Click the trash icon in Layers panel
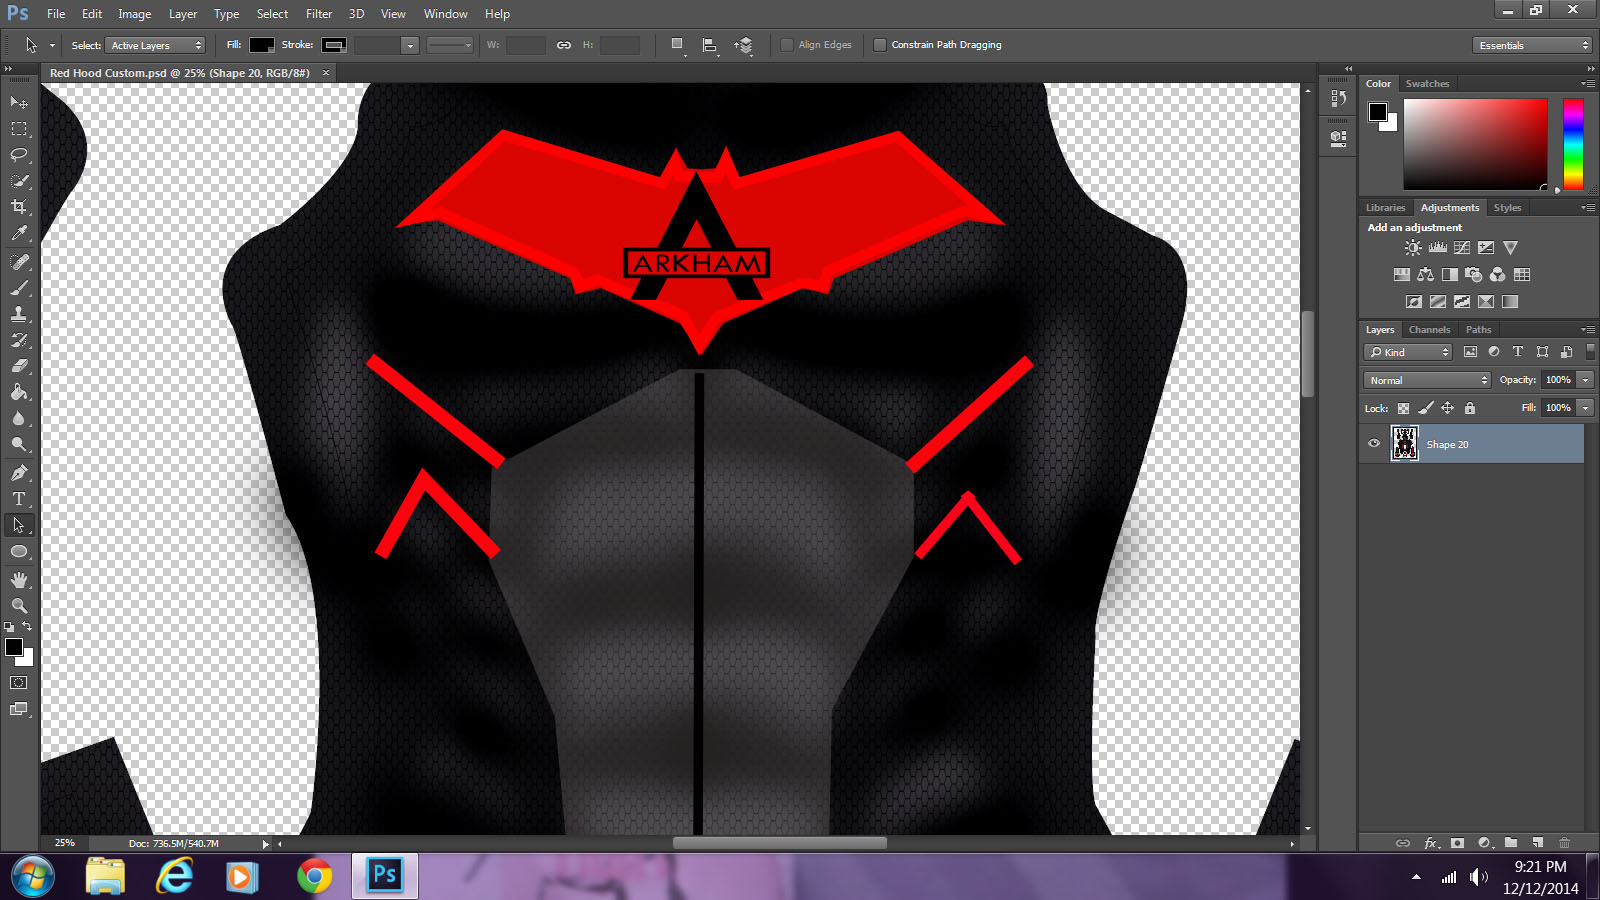 [x=1565, y=843]
